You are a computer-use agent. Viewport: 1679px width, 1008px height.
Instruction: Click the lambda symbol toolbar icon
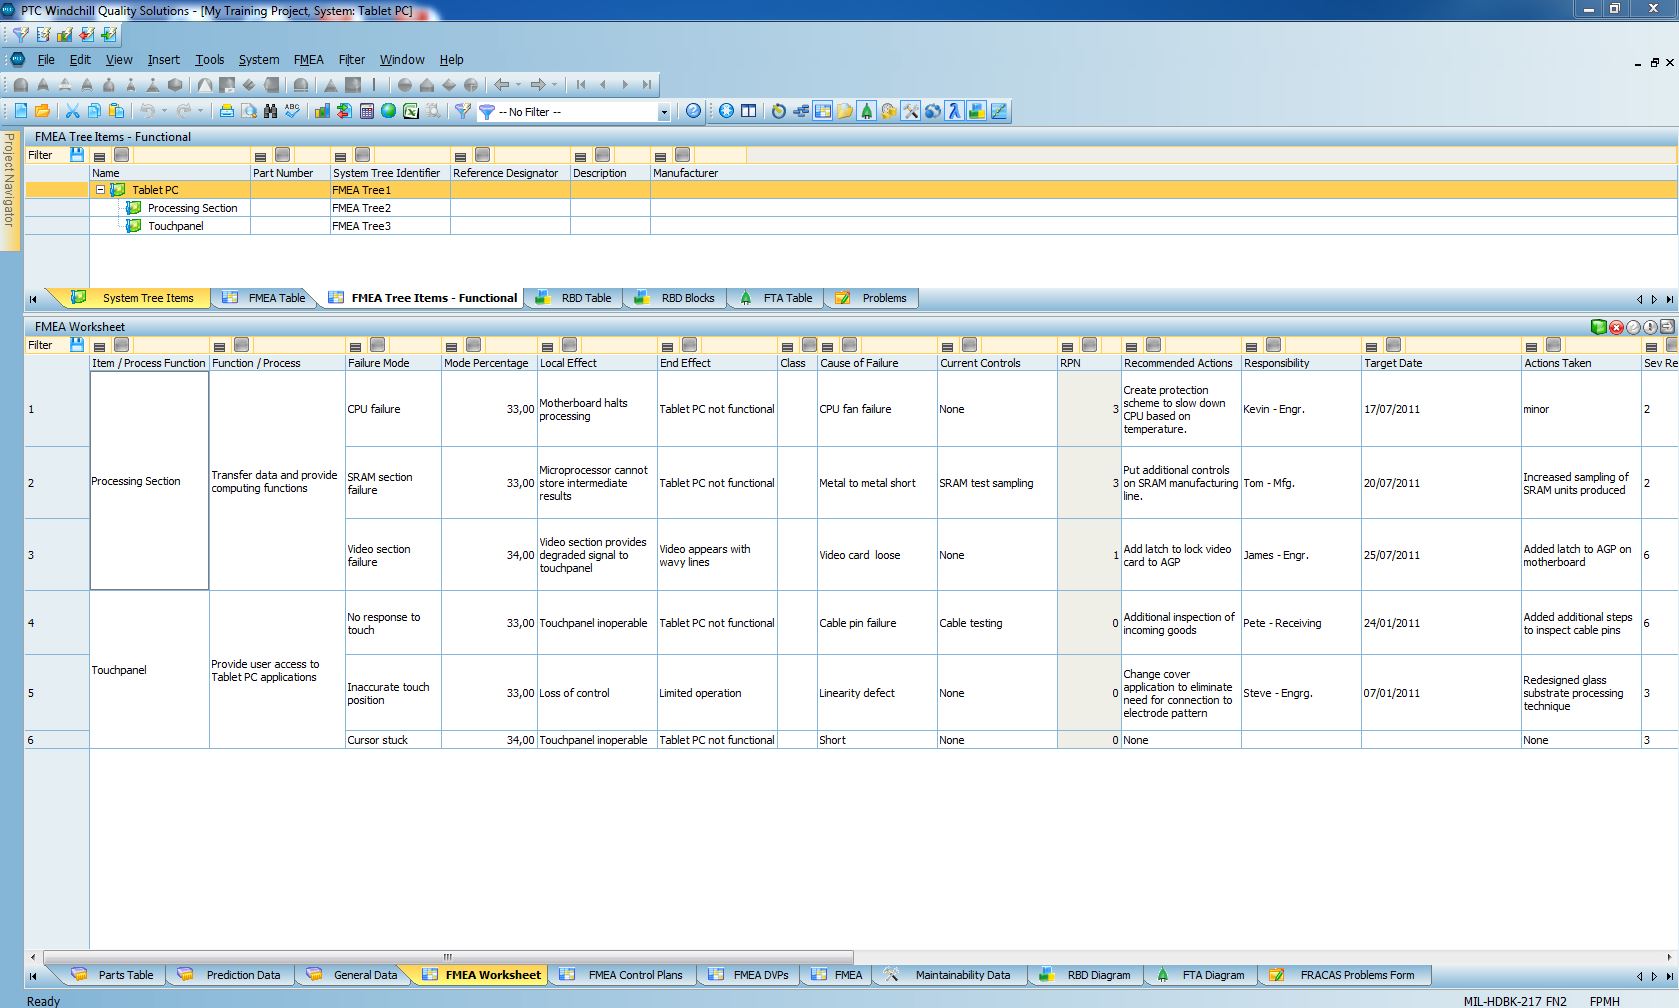coord(954,111)
